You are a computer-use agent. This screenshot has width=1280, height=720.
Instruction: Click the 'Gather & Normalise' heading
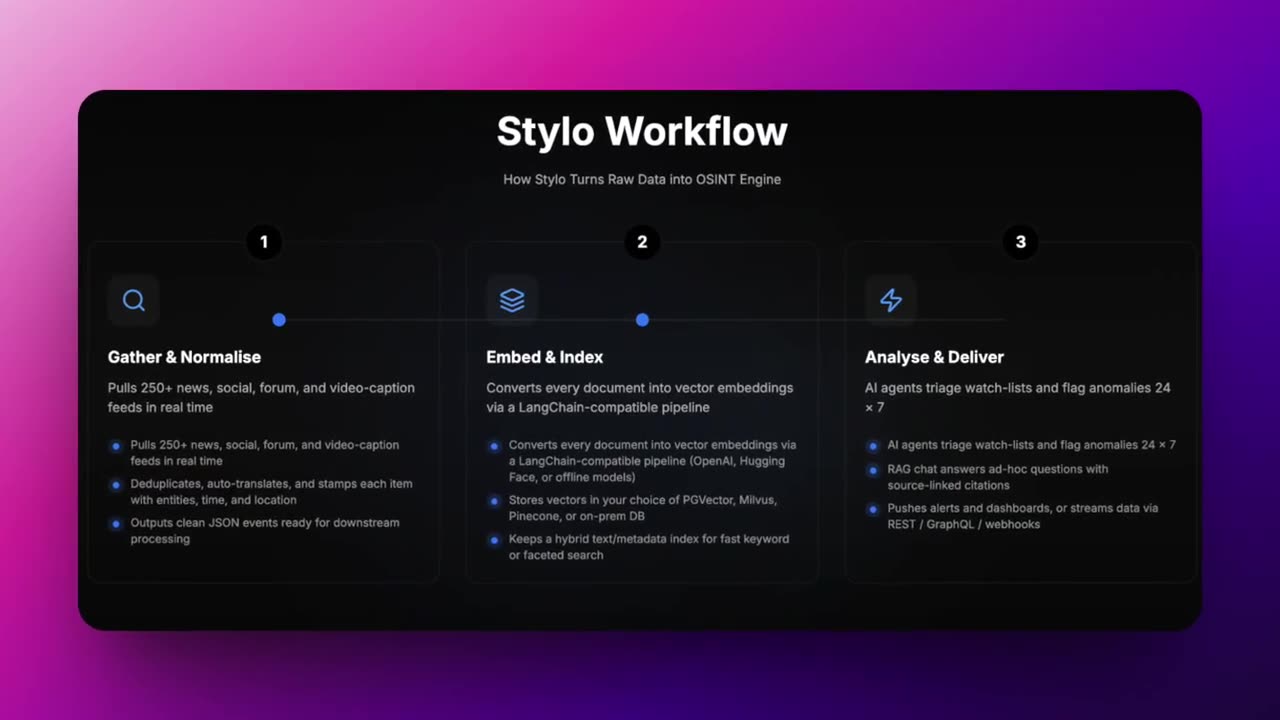coord(184,357)
